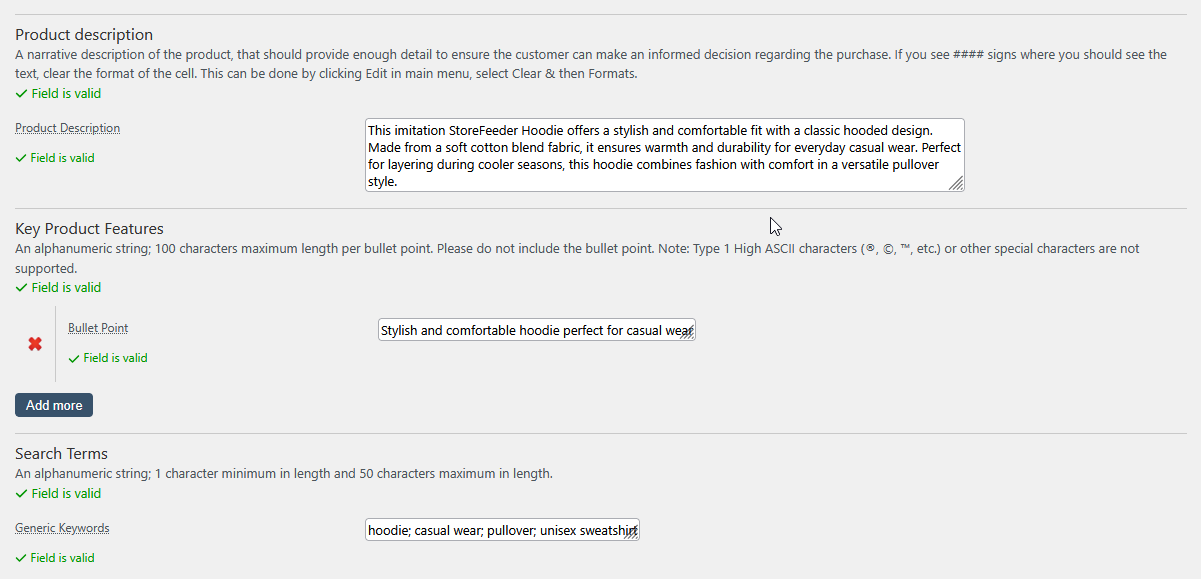Click the green checkmark under the Product Description label

pos(21,158)
